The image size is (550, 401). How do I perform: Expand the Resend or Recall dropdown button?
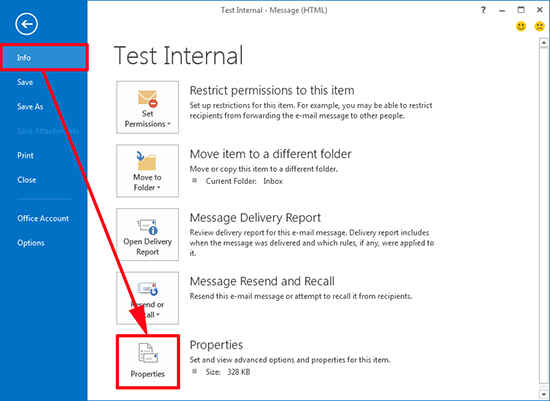tap(147, 298)
